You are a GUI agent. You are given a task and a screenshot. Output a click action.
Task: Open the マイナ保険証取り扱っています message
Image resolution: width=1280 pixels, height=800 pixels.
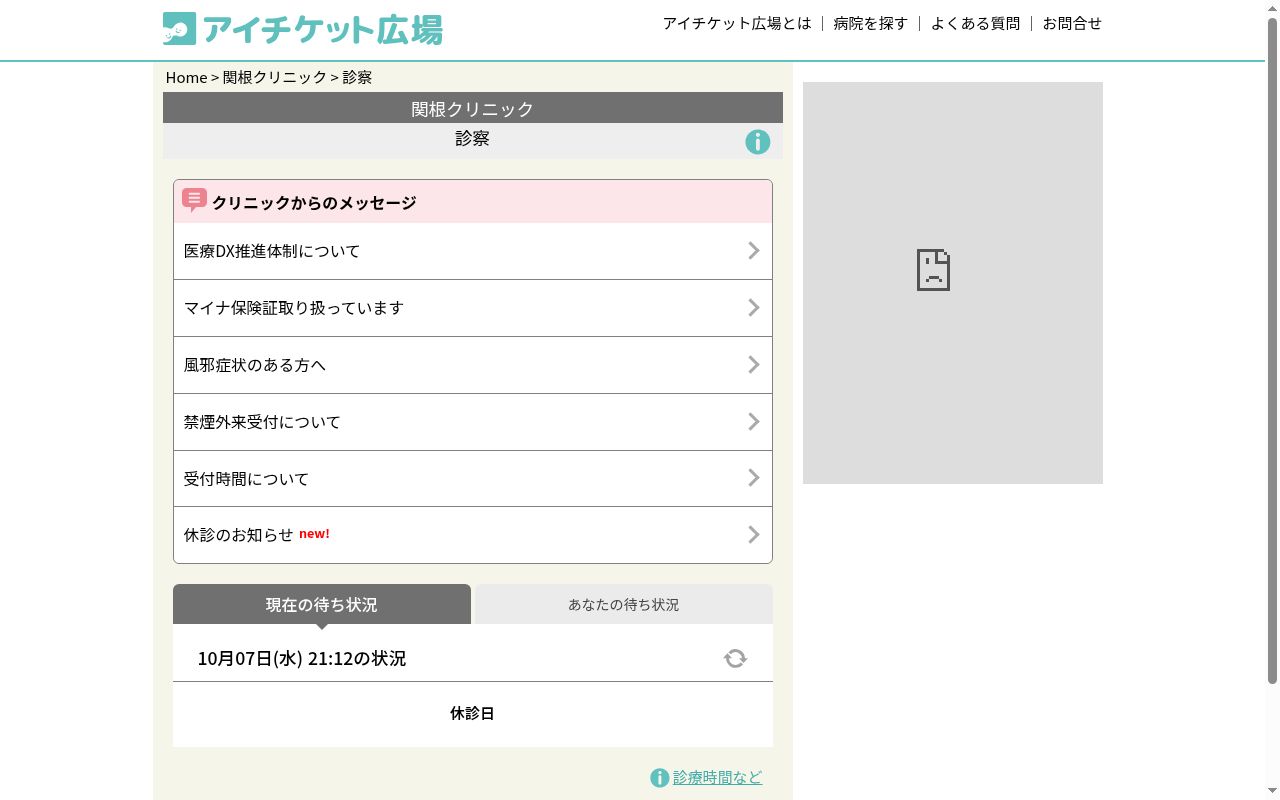click(x=473, y=308)
